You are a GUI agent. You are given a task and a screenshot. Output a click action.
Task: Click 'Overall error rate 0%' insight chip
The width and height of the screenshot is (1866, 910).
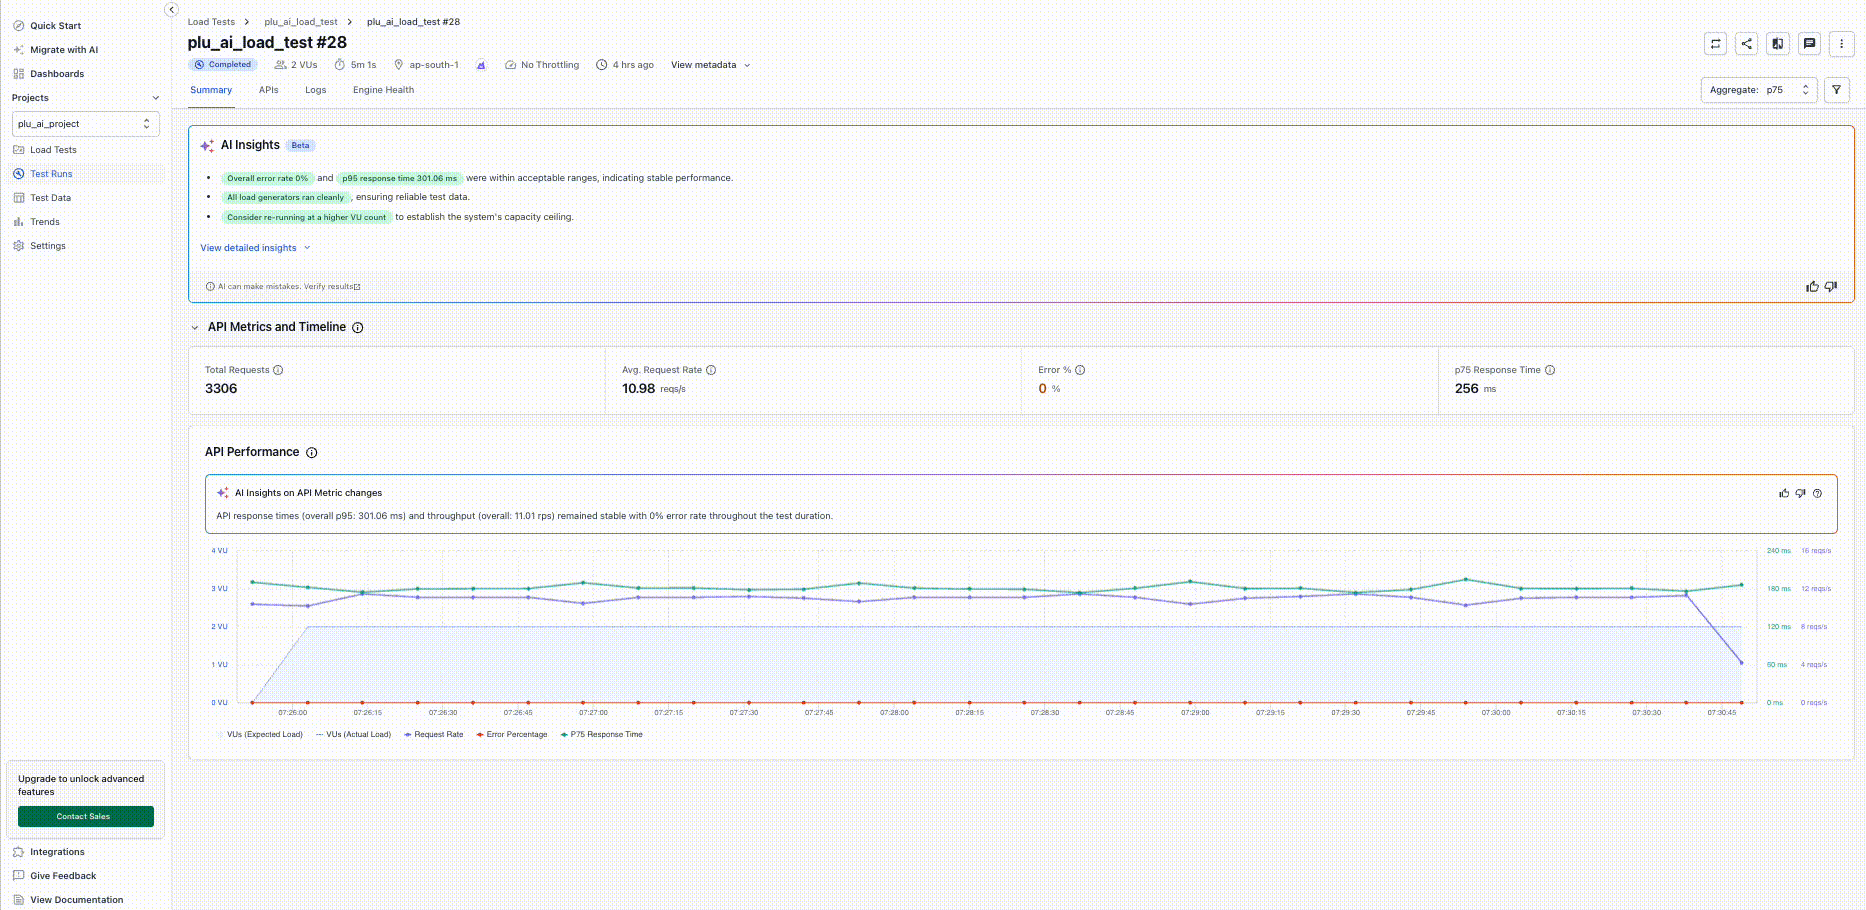point(267,178)
